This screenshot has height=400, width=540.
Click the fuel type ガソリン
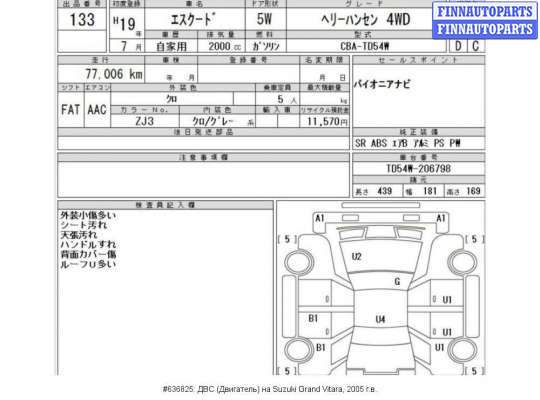coord(266,46)
